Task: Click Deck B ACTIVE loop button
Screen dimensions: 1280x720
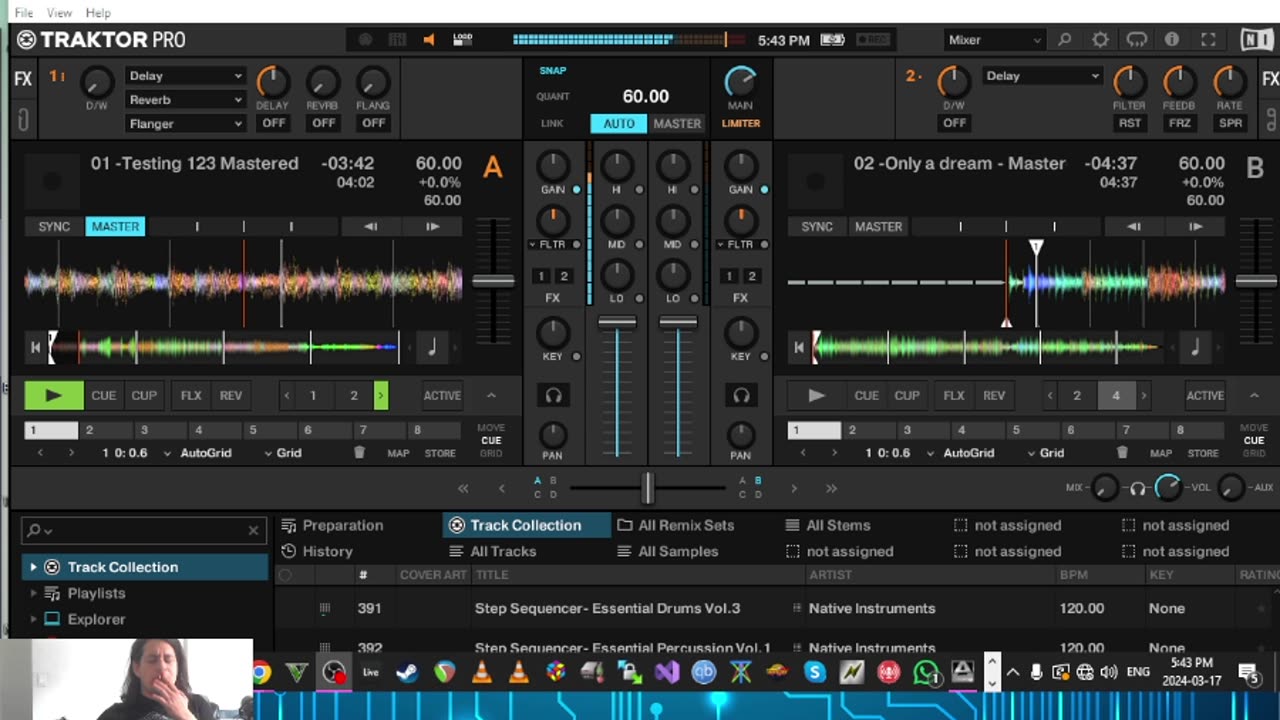Action: pyautogui.click(x=1205, y=395)
